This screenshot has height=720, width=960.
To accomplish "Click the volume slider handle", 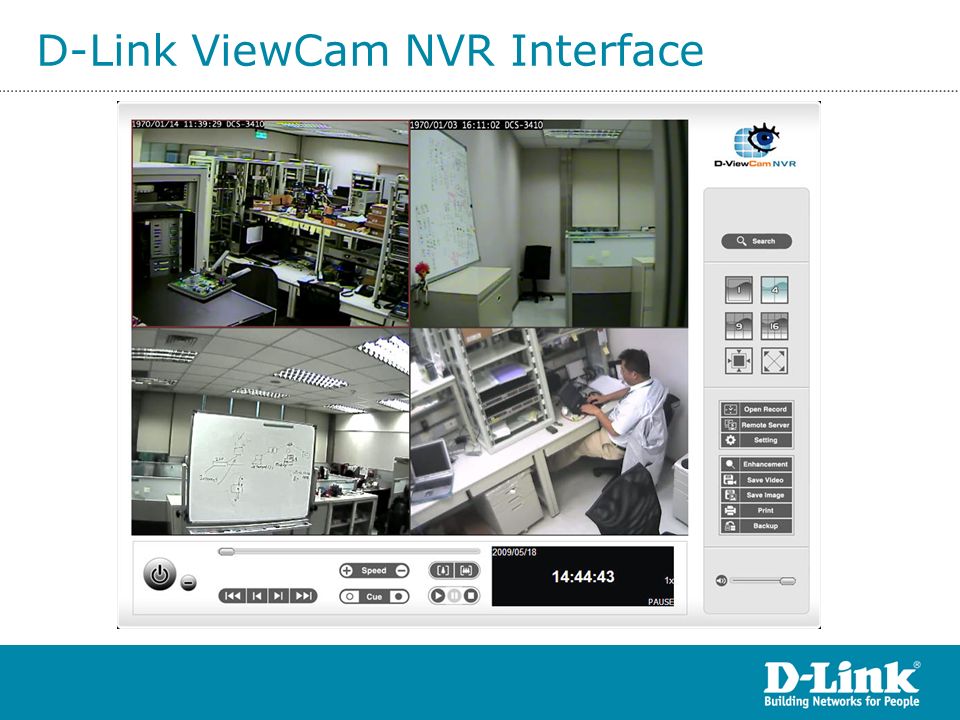I will 788,580.
